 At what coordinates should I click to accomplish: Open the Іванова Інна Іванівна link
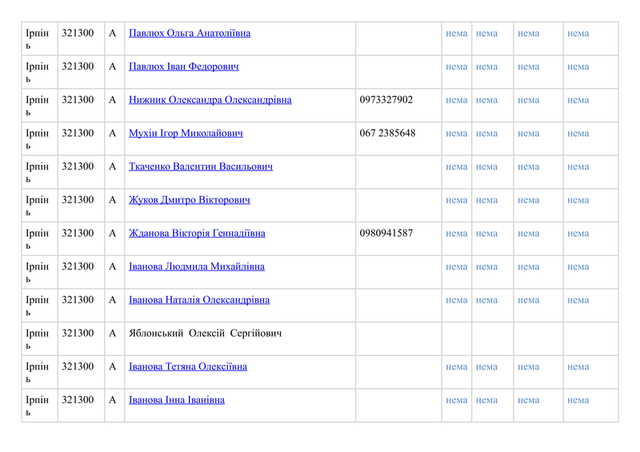(x=177, y=400)
